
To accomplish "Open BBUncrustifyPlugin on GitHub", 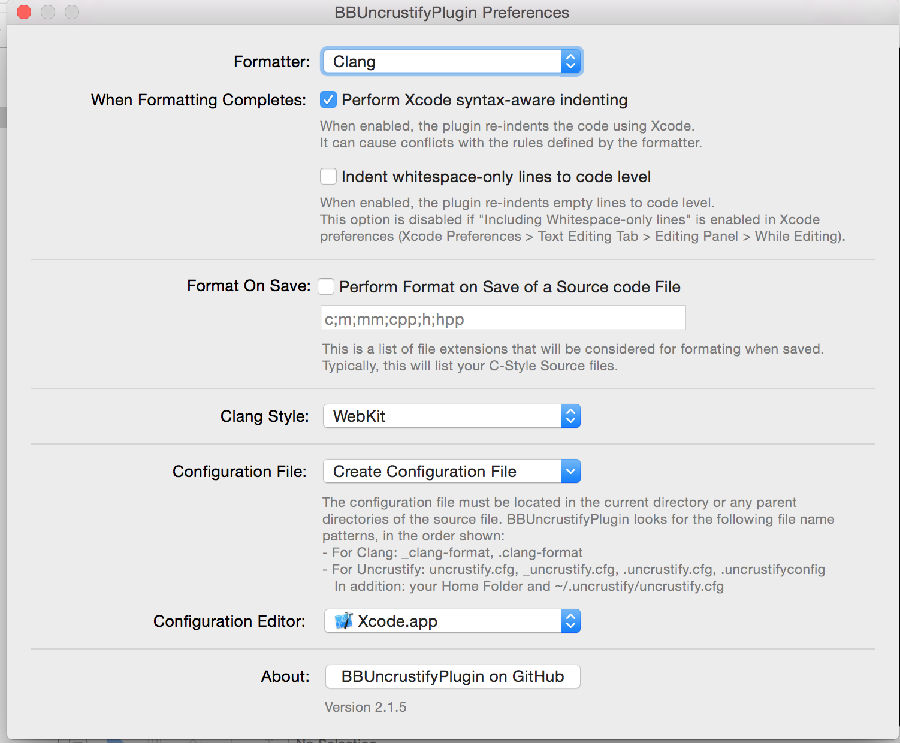I will 452,676.
